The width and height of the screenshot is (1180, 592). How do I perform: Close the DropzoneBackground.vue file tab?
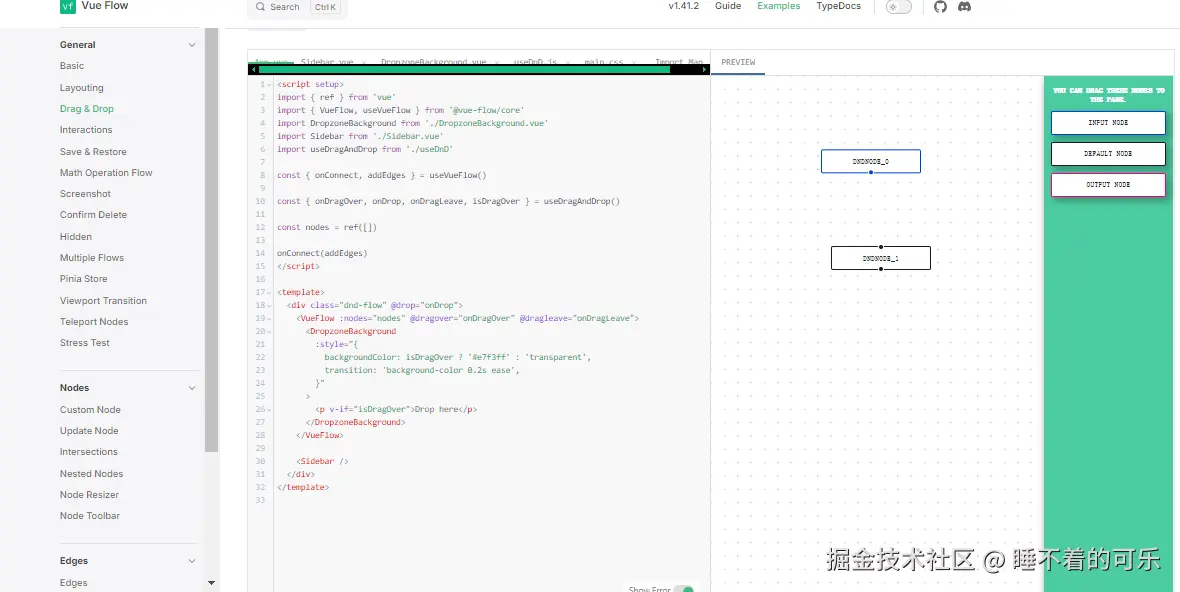pyautogui.click(x=497, y=62)
